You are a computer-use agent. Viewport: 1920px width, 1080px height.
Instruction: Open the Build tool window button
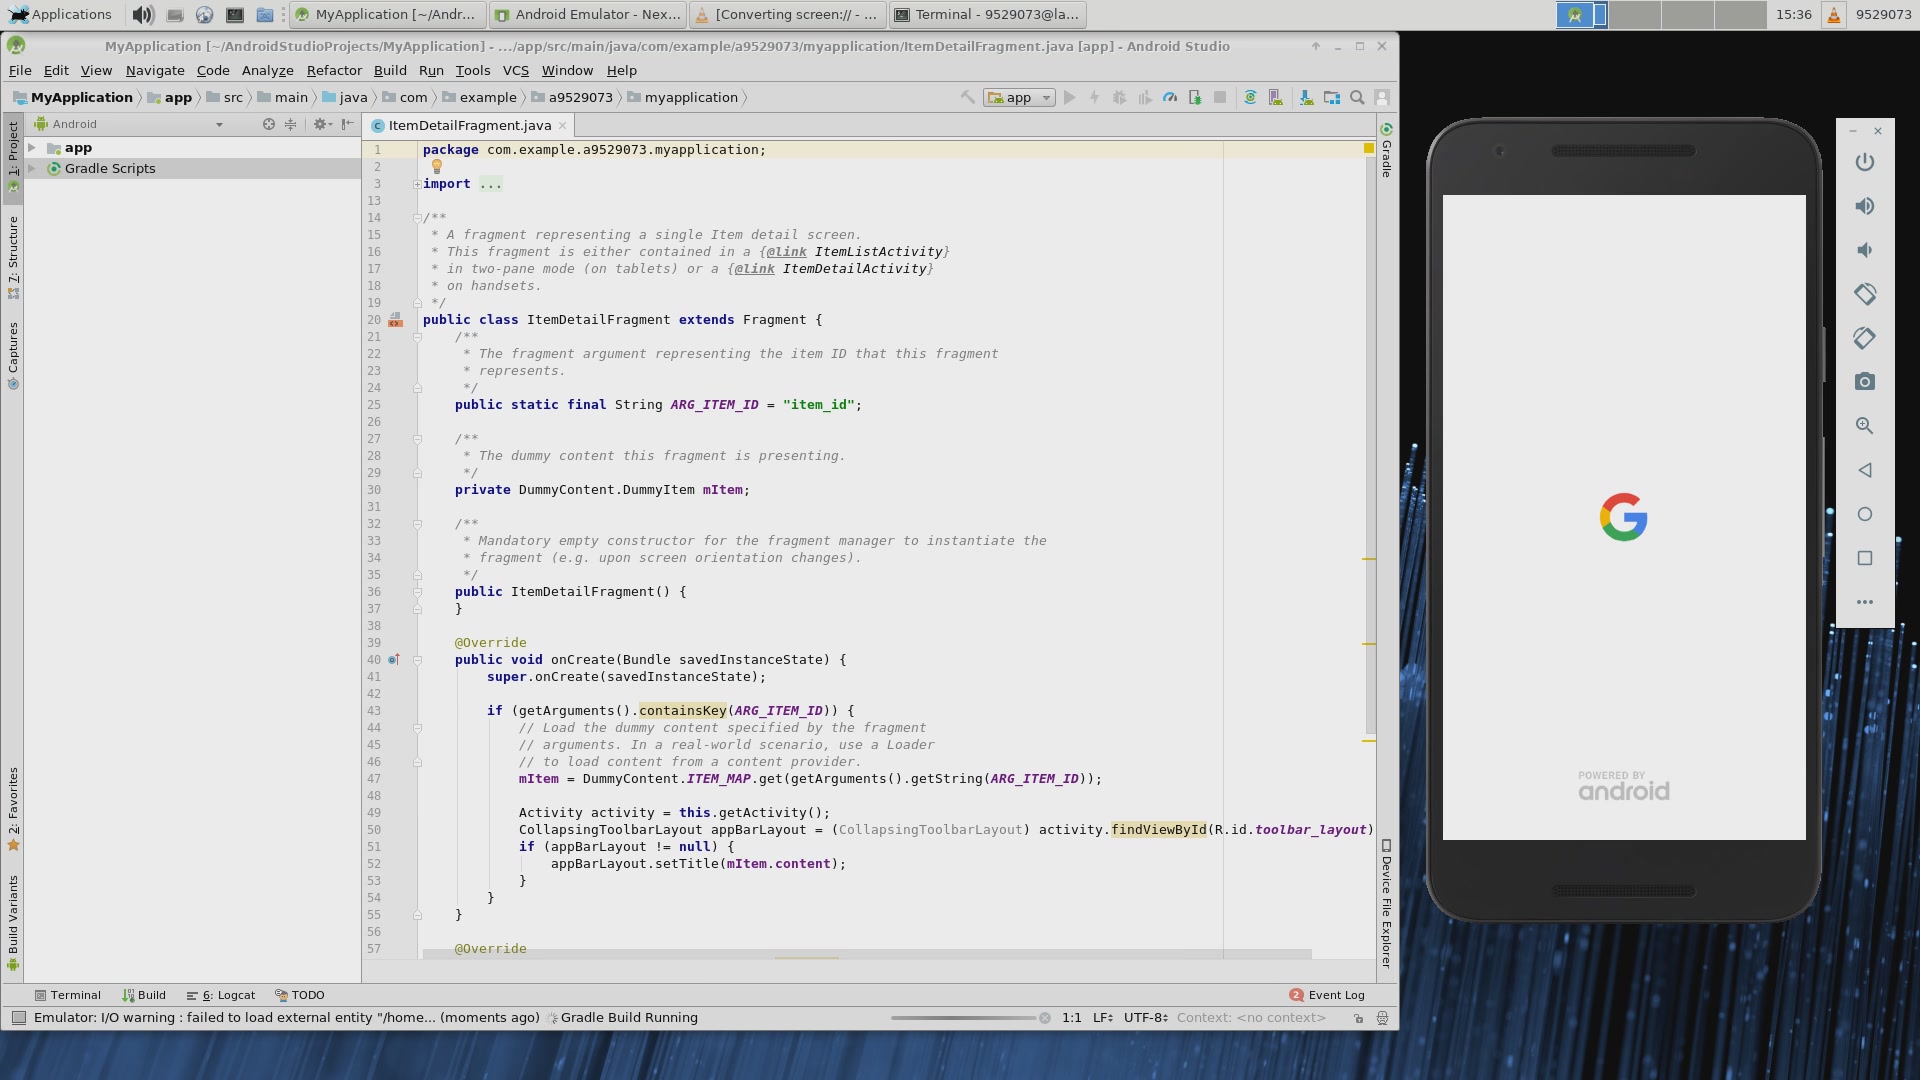pyautogui.click(x=144, y=996)
